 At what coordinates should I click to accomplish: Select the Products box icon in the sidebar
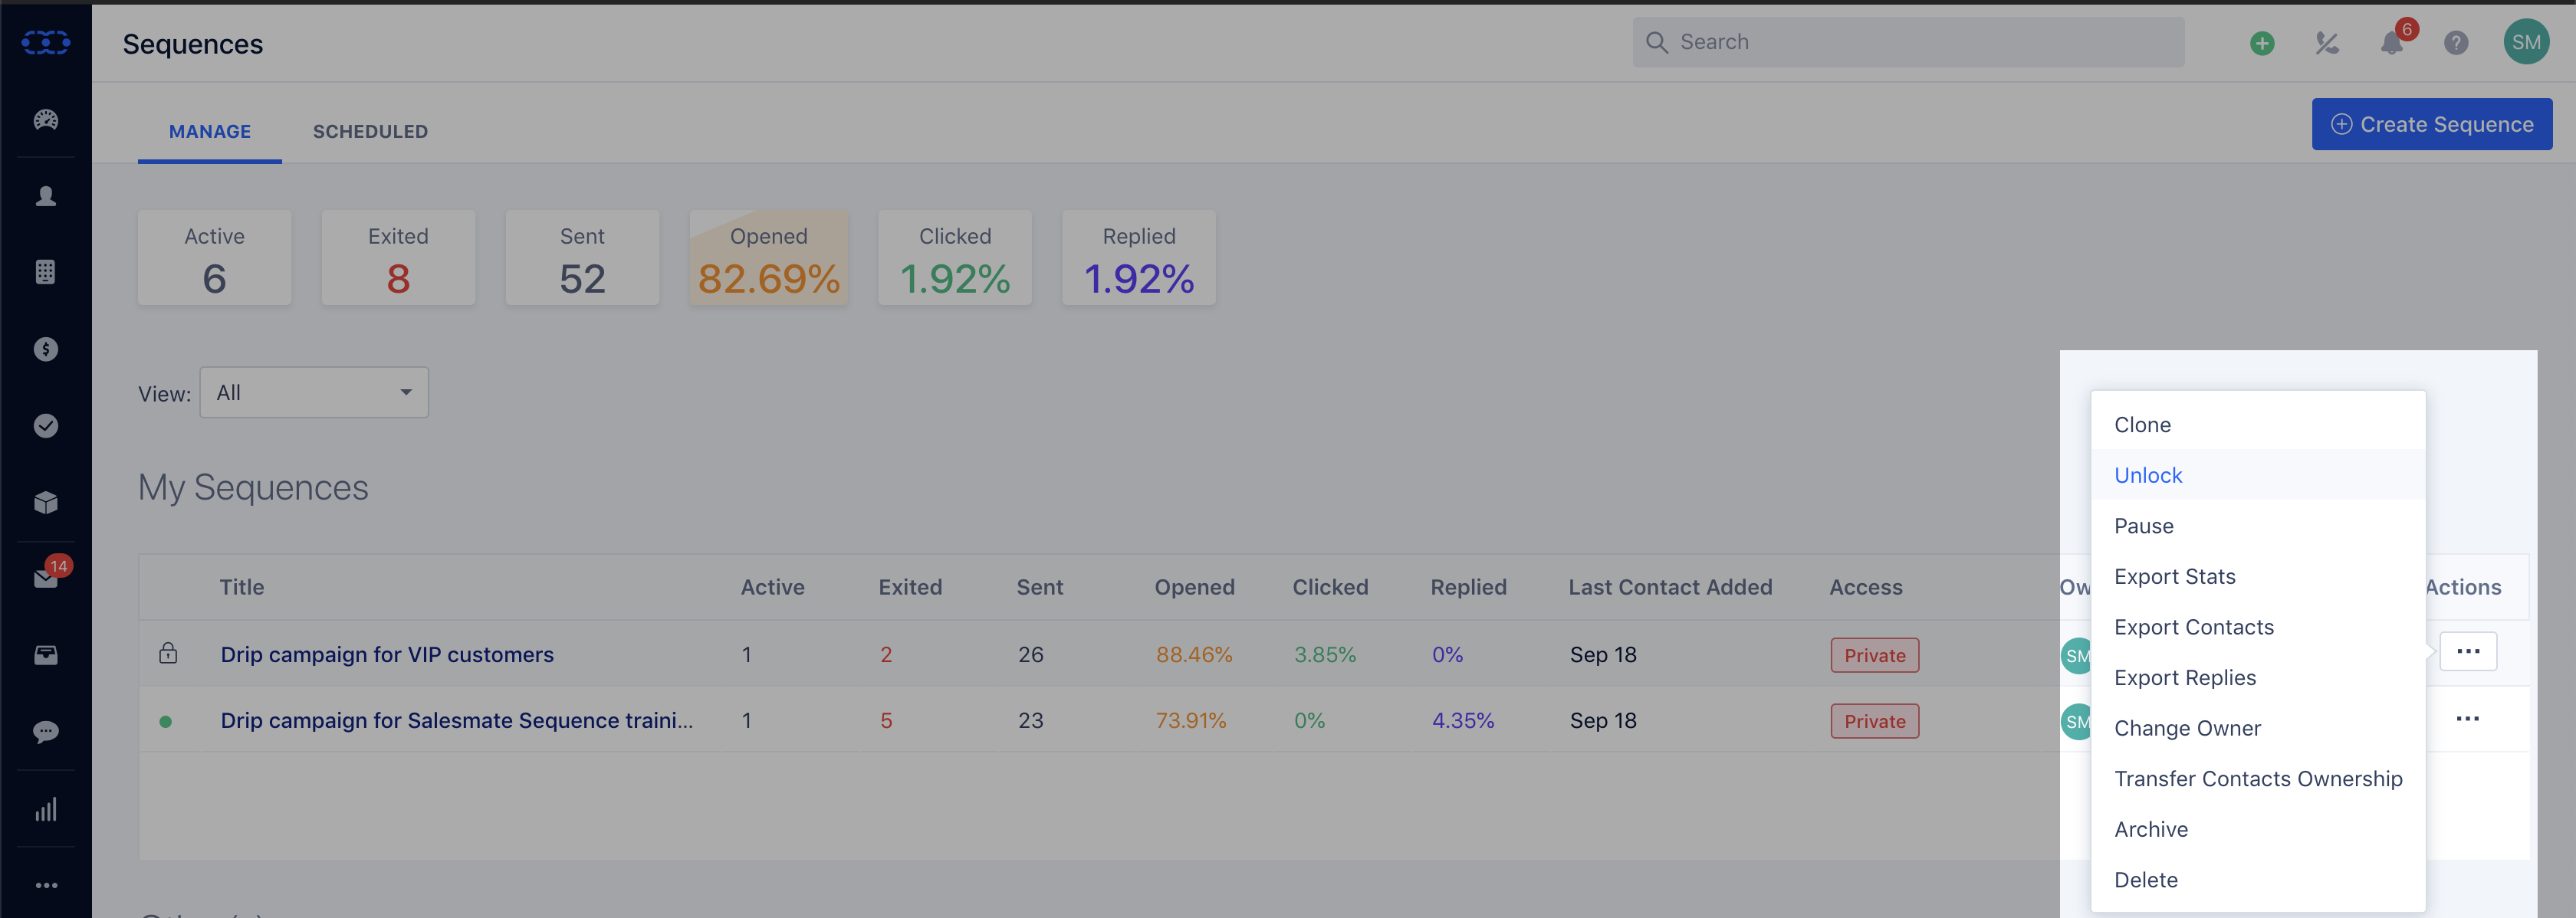45,502
